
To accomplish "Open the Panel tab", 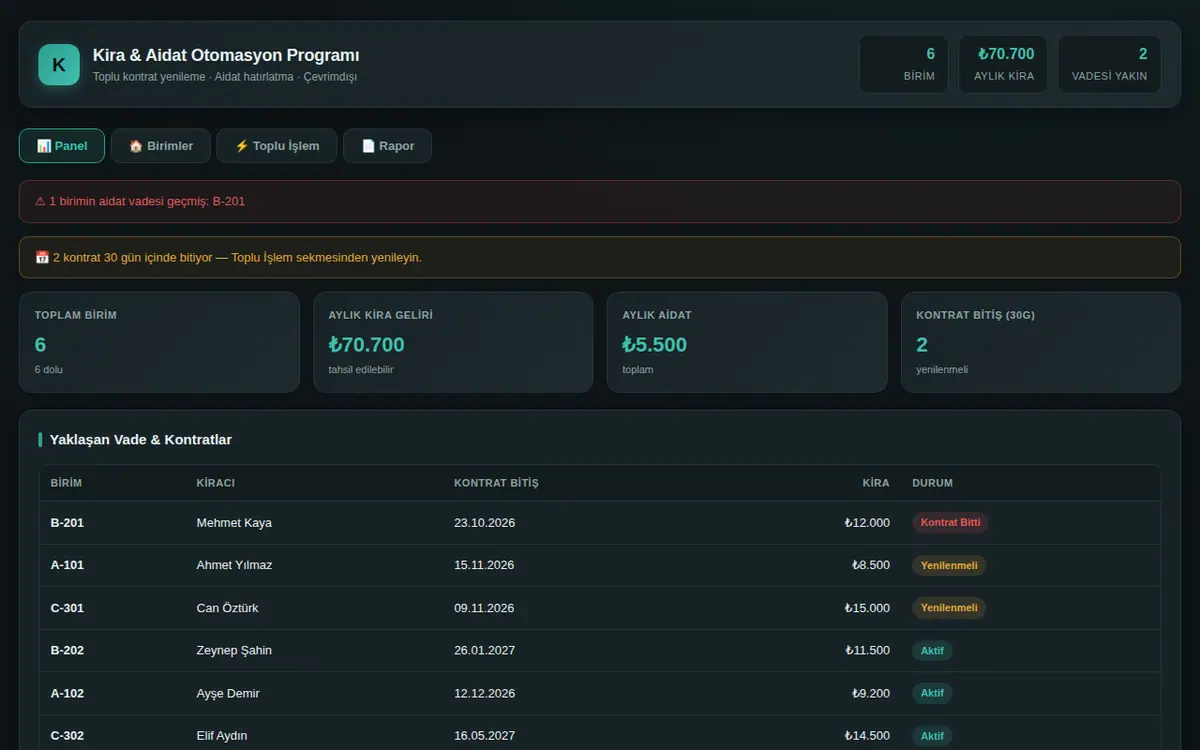I will coord(62,146).
